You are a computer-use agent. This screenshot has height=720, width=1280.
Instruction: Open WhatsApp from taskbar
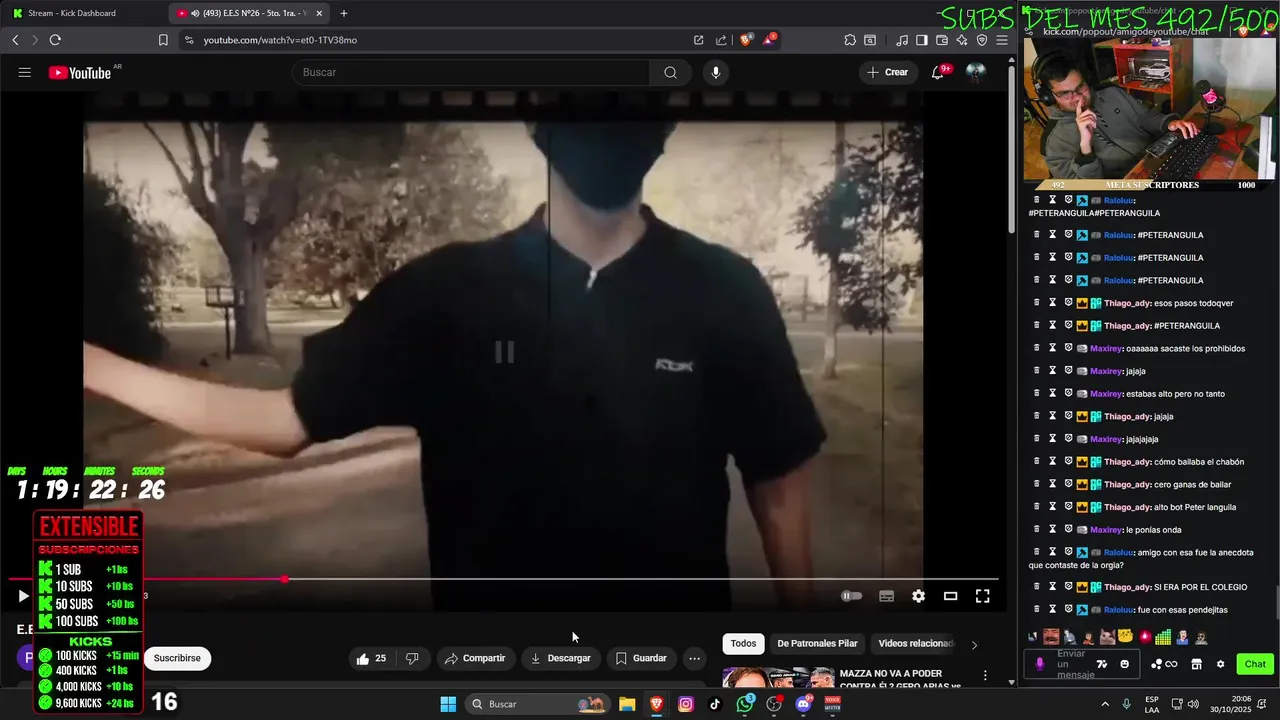745,704
